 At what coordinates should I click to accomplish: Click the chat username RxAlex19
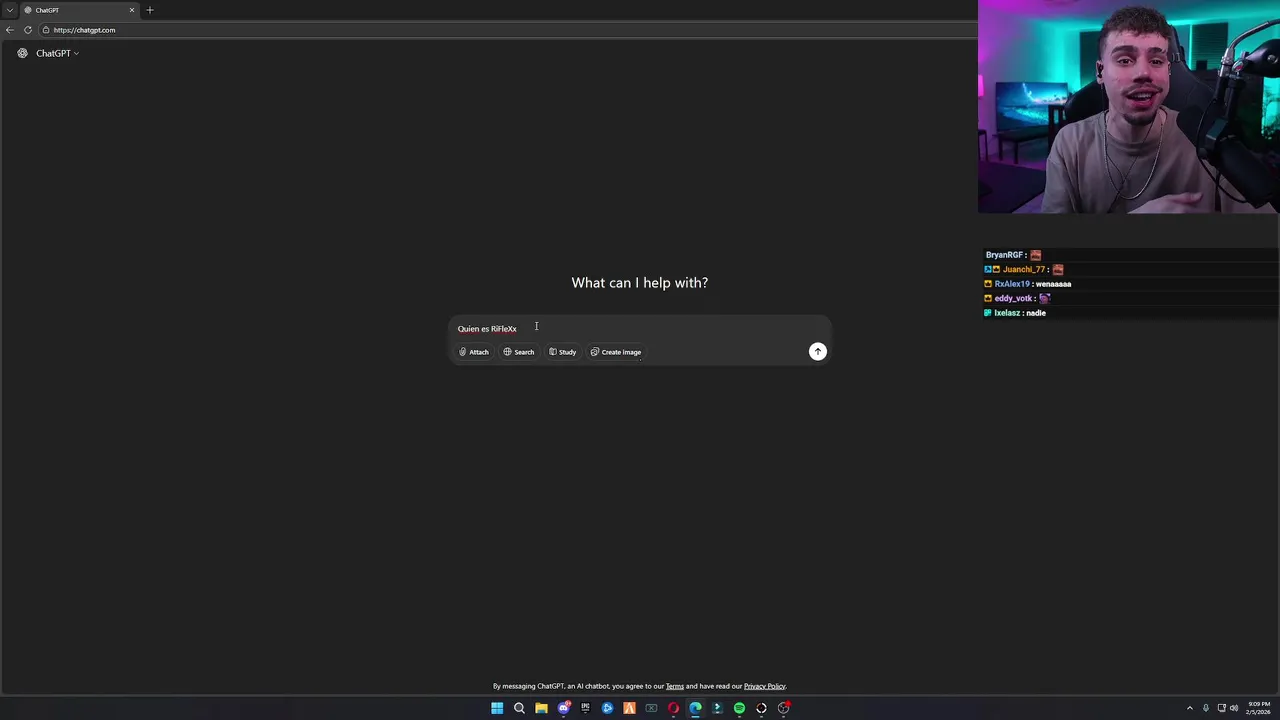click(x=1012, y=284)
